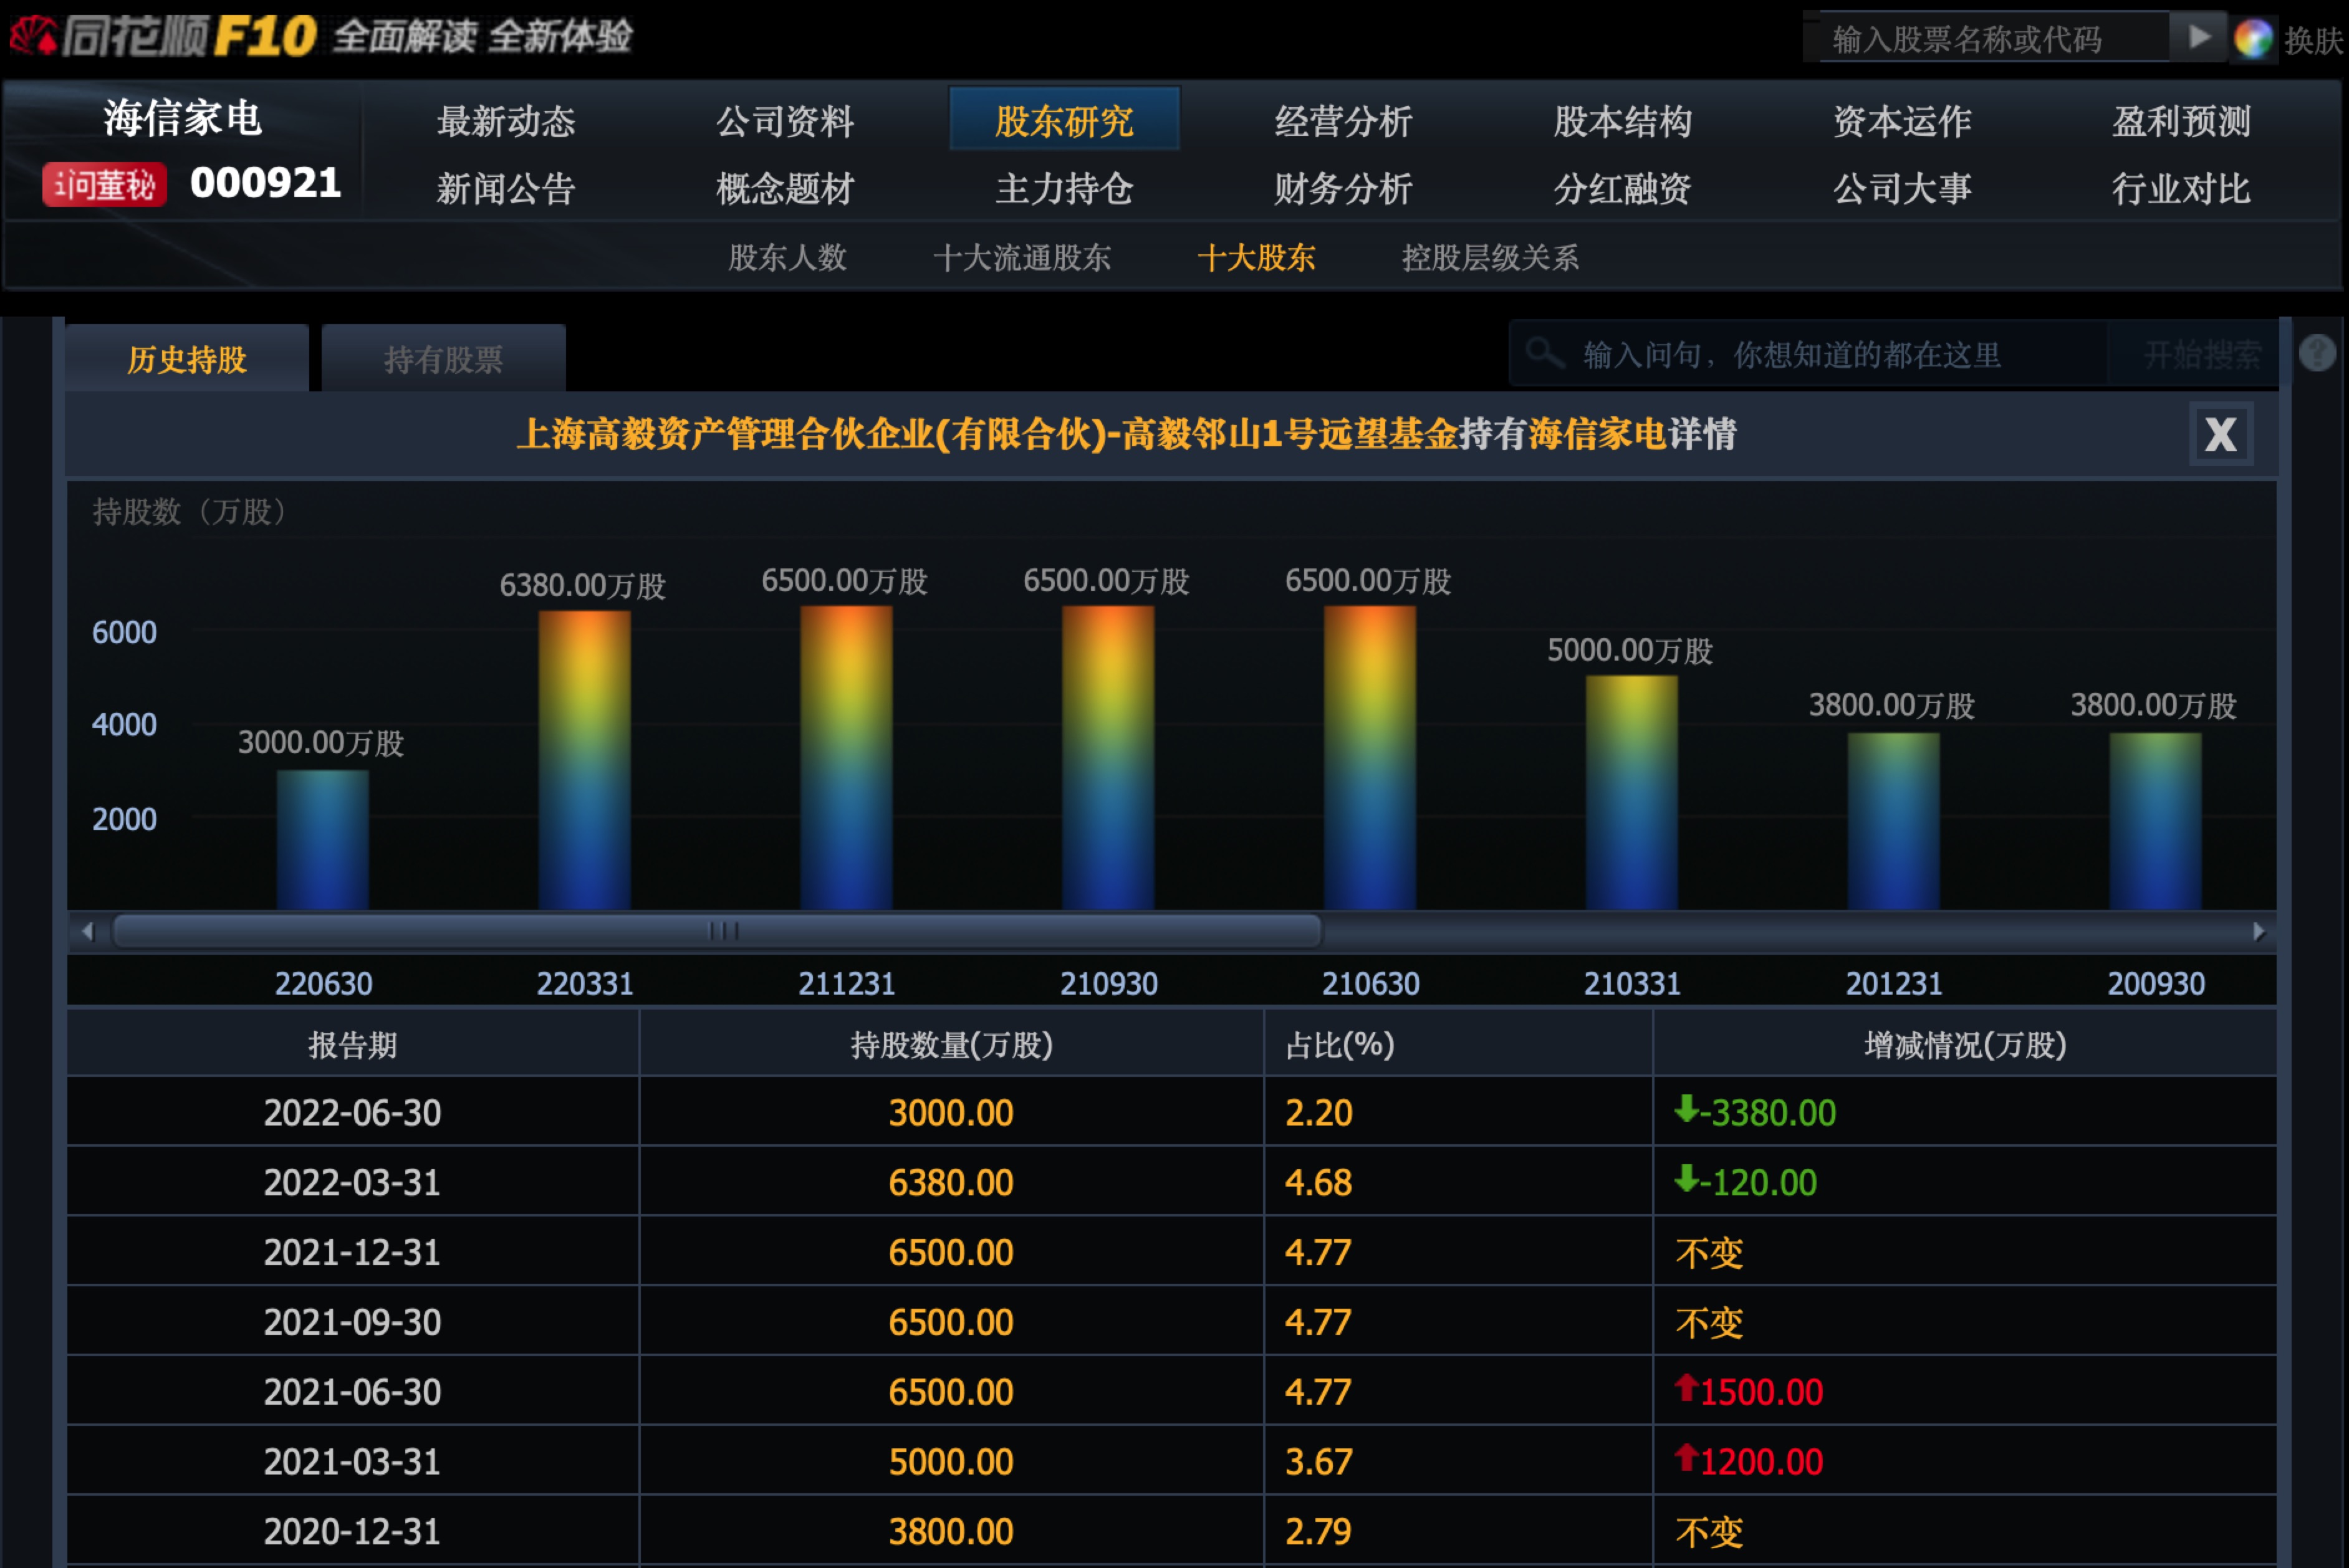Switch to the 持有股票 tab
The height and width of the screenshot is (1568, 2349).
click(443, 358)
